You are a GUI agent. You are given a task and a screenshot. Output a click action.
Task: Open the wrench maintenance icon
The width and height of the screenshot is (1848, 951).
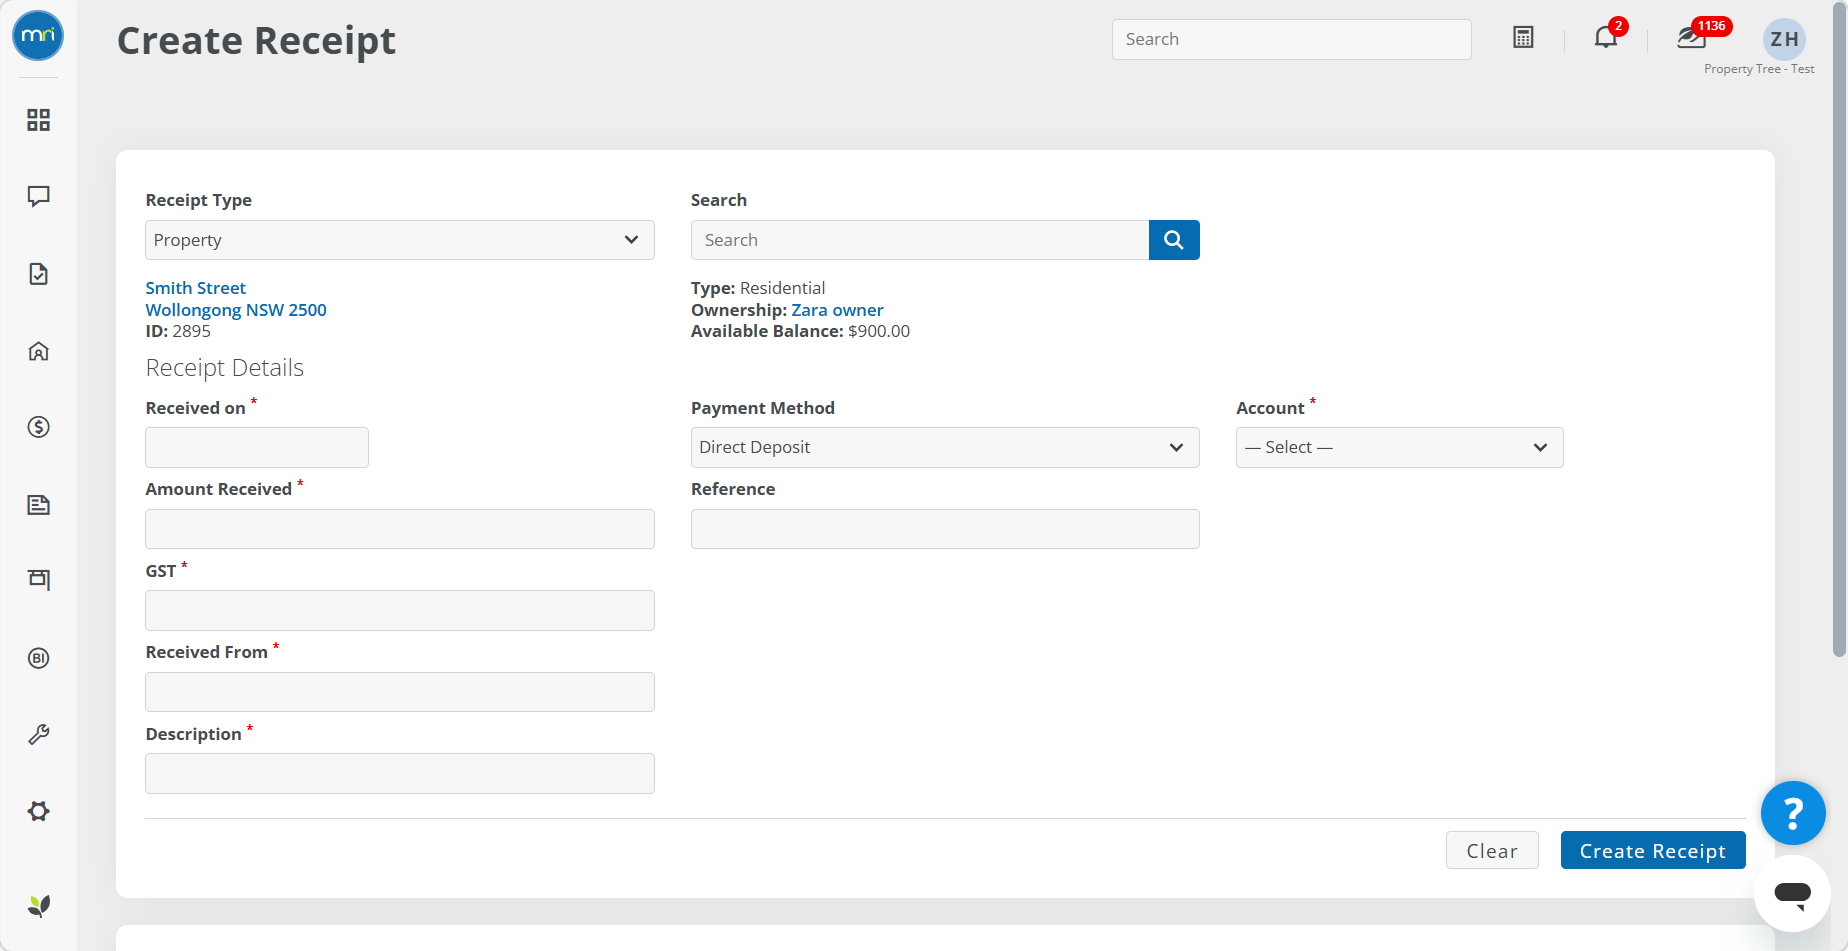(38, 734)
